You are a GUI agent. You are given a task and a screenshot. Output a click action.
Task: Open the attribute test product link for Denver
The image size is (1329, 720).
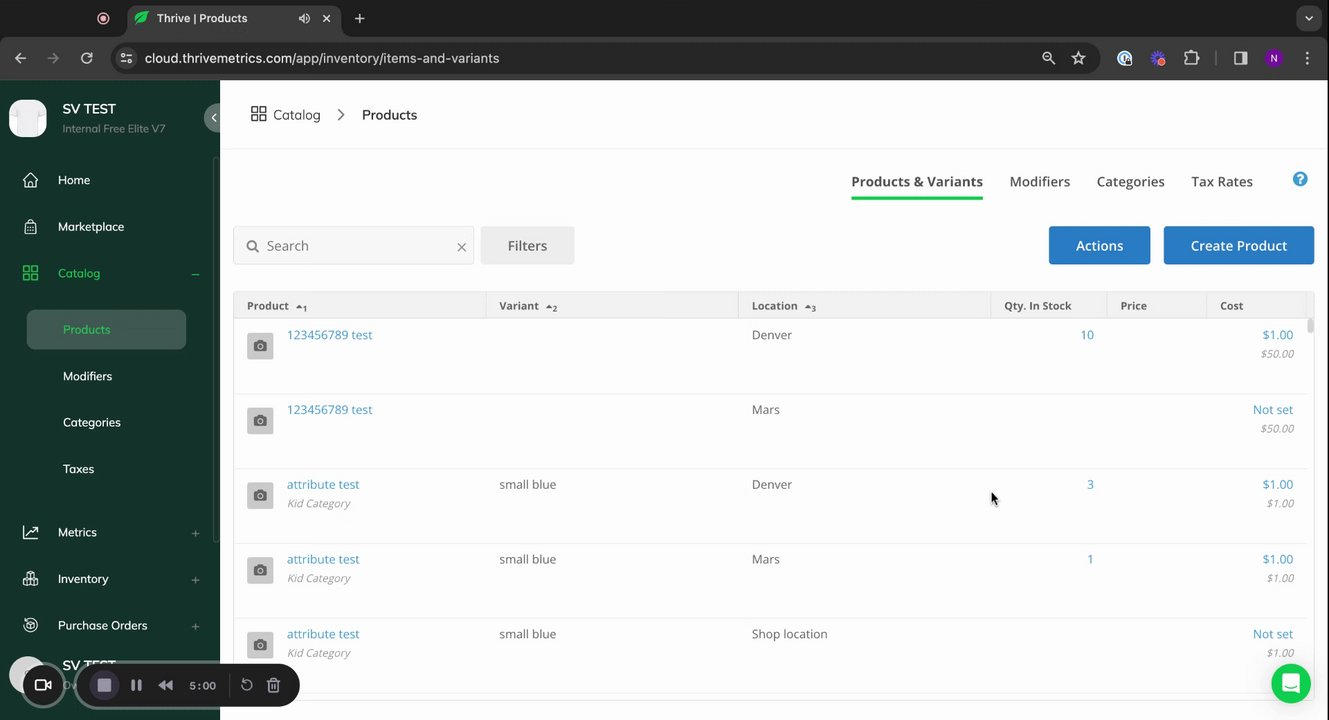[x=323, y=485]
